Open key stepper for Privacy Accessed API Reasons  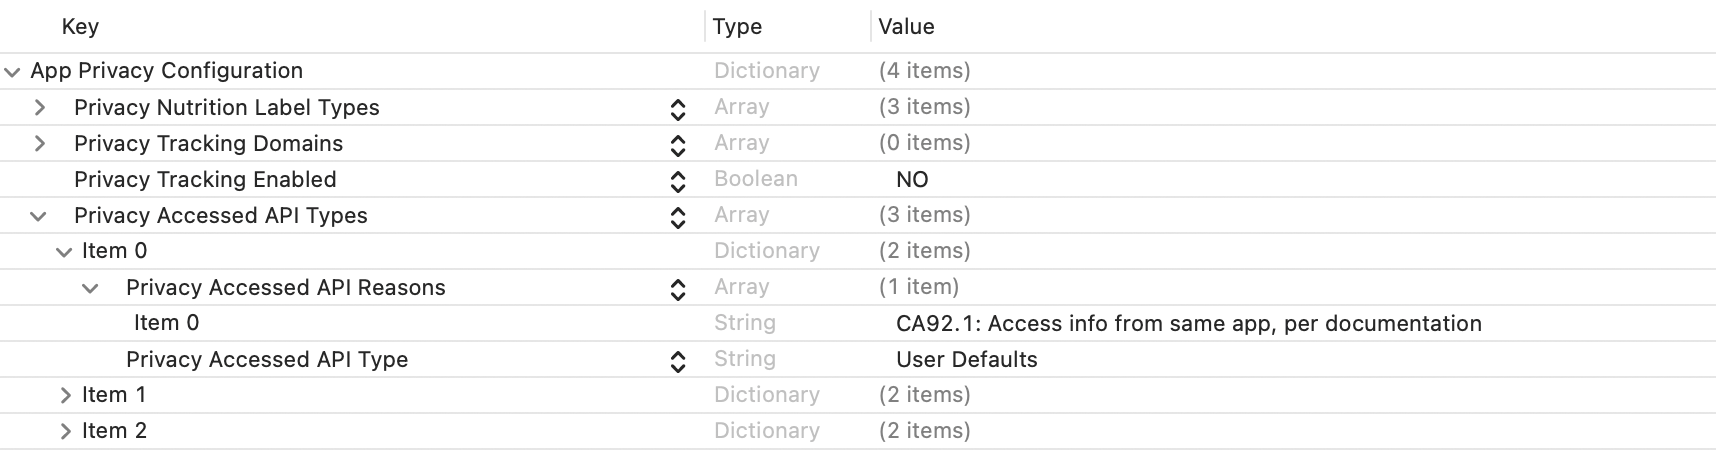[678, 289]
